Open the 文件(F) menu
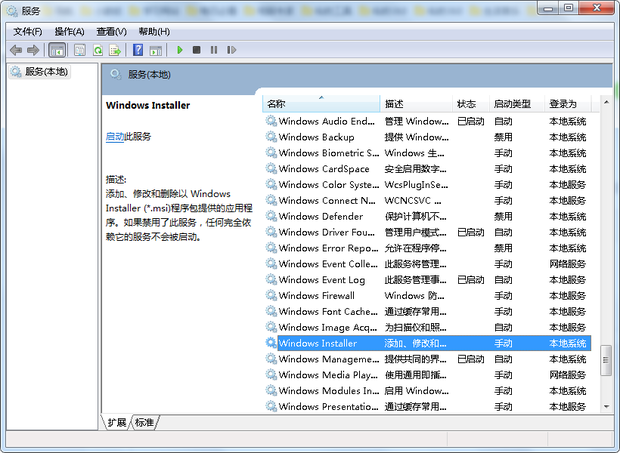The image size is (620, 453). (28, 31)
